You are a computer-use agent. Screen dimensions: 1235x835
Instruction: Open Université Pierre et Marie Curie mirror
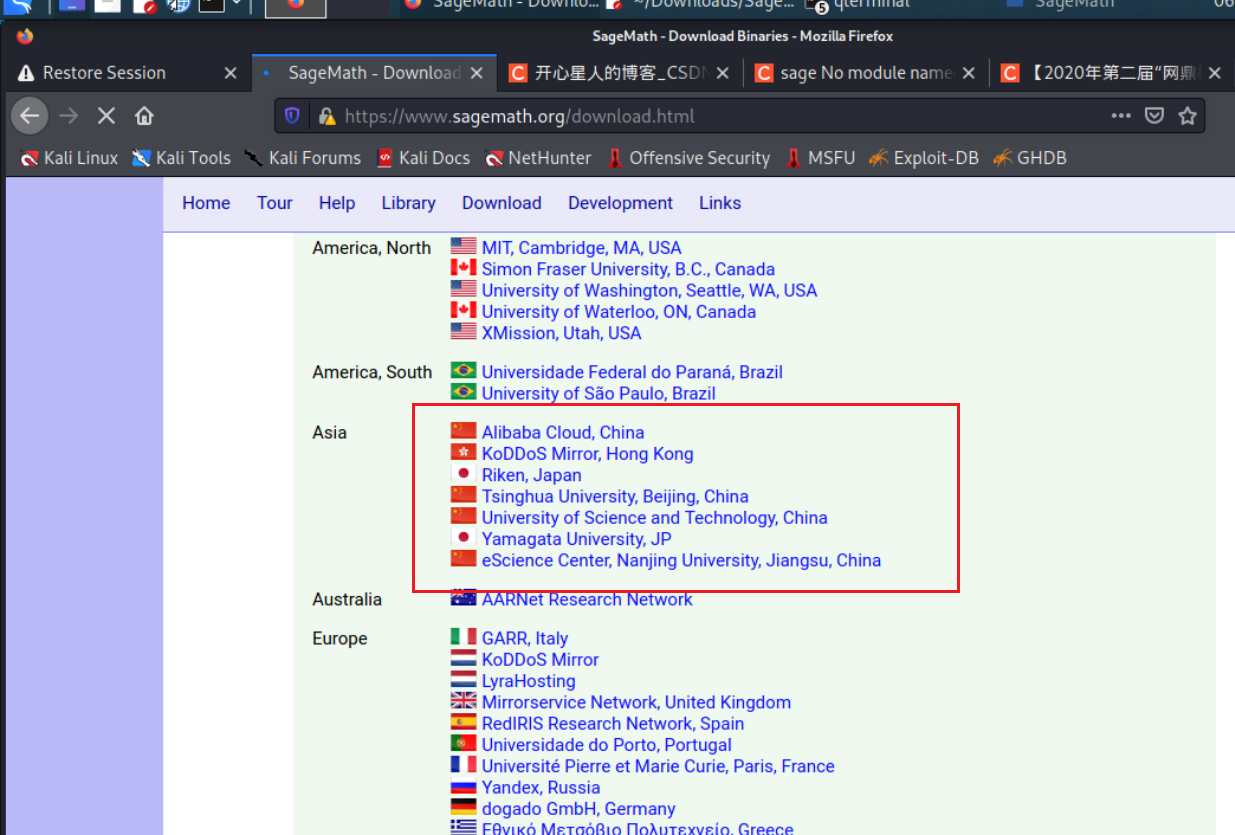click(x=658, y=766)
